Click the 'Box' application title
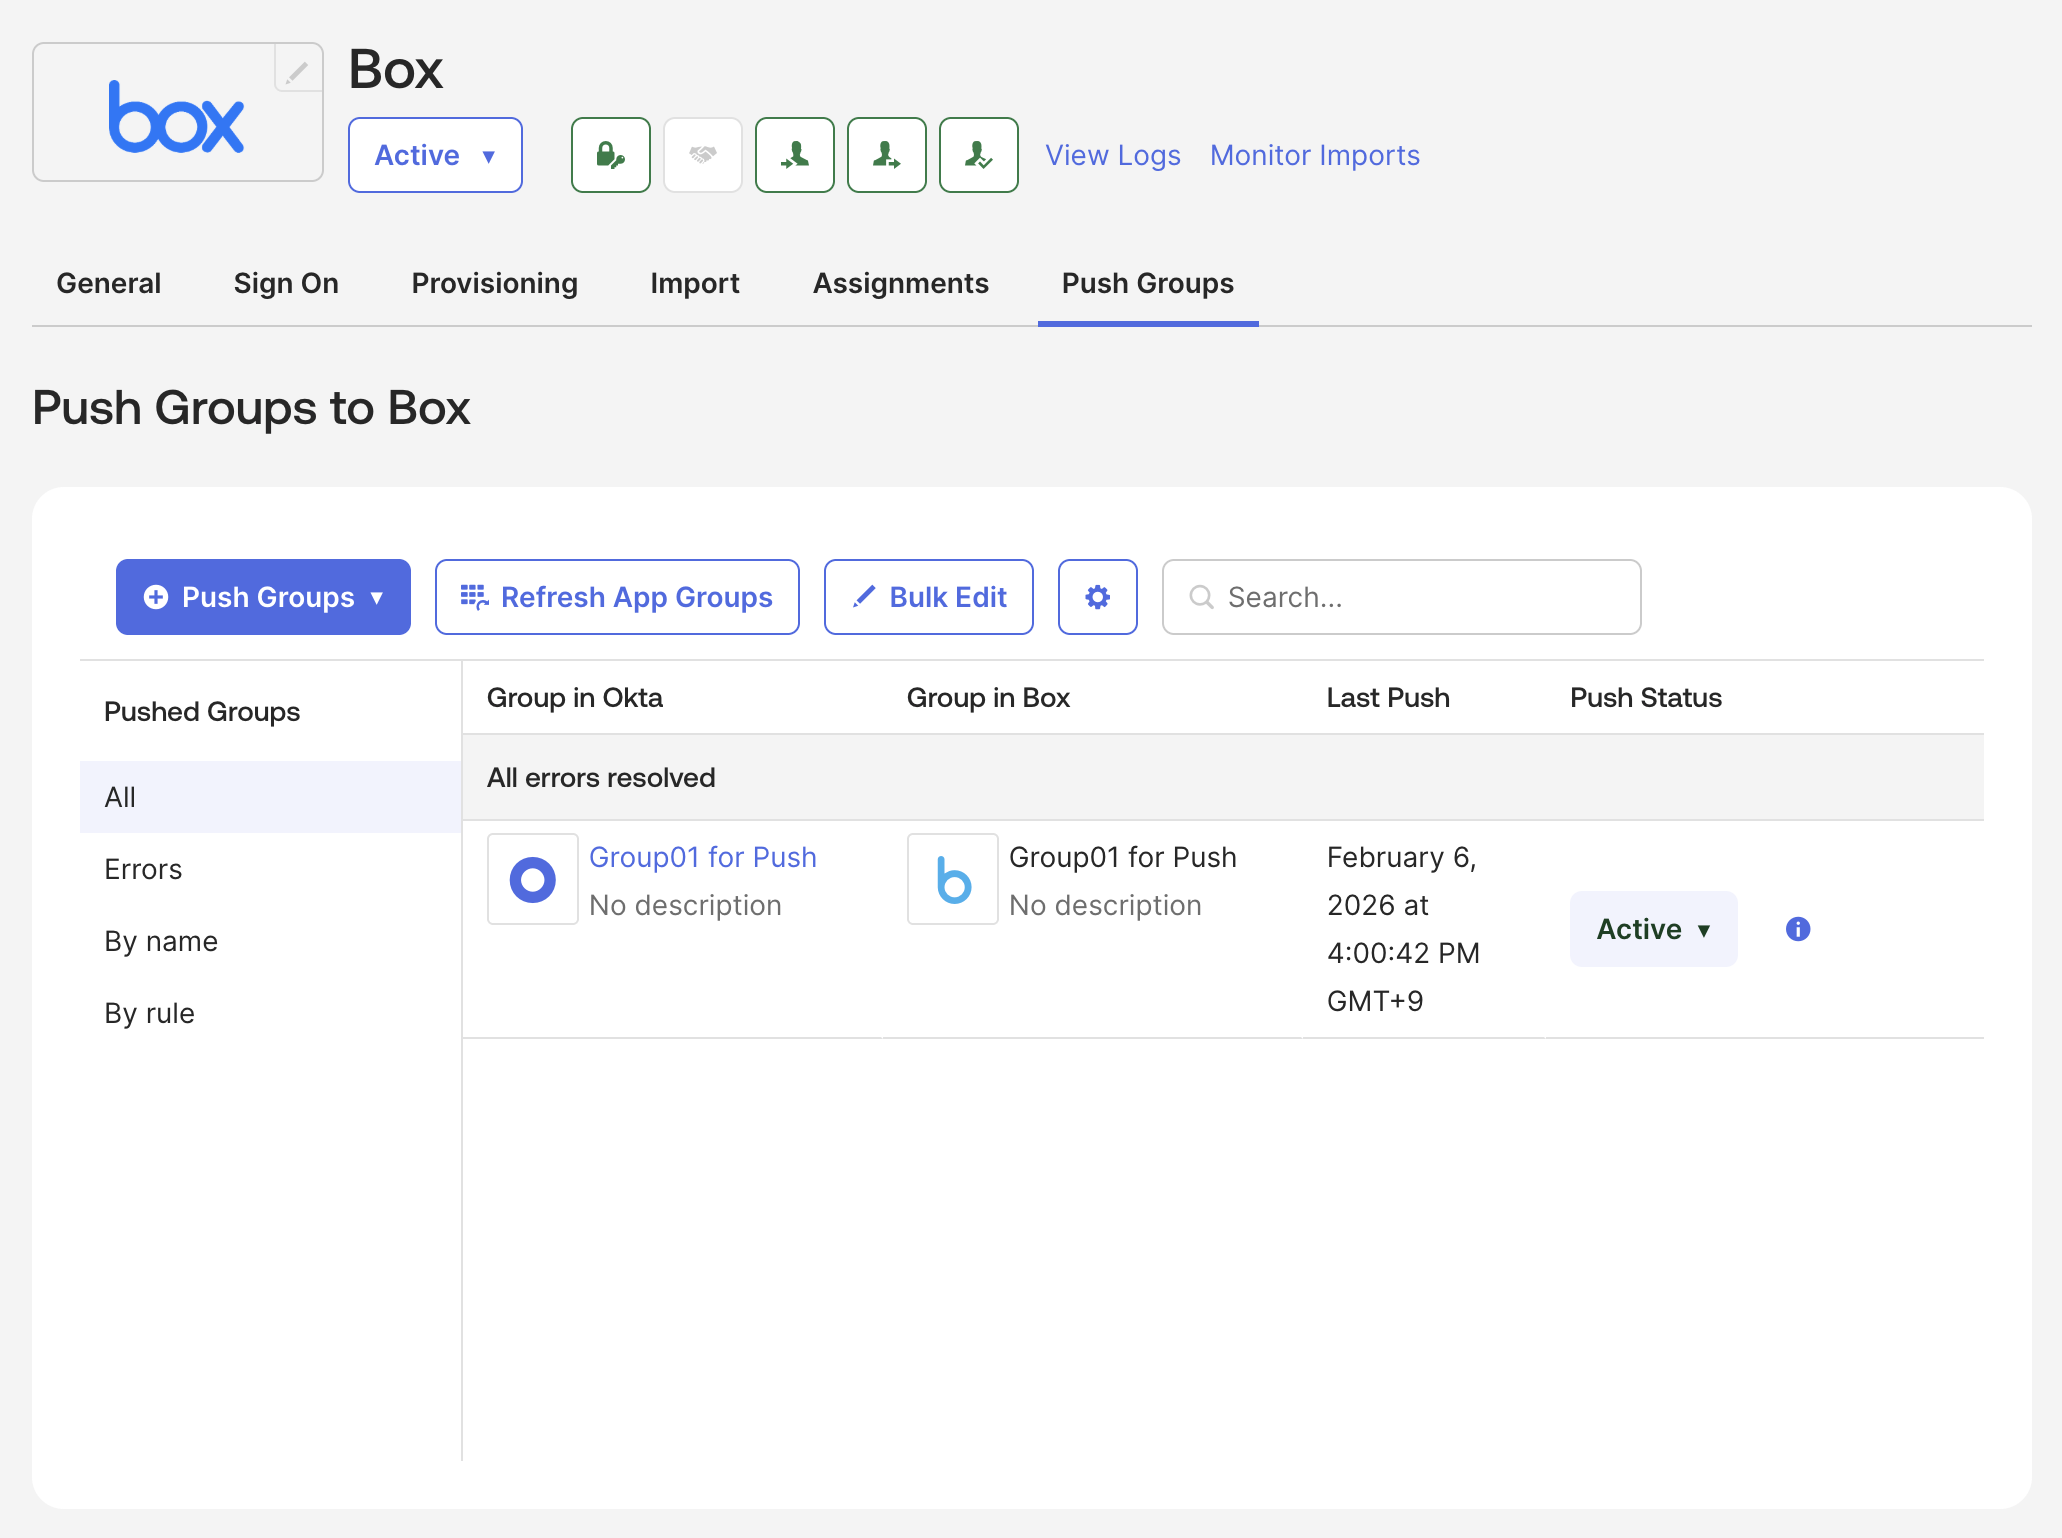This screenshot has width=2062, height=1538. [x=396, y=69]
